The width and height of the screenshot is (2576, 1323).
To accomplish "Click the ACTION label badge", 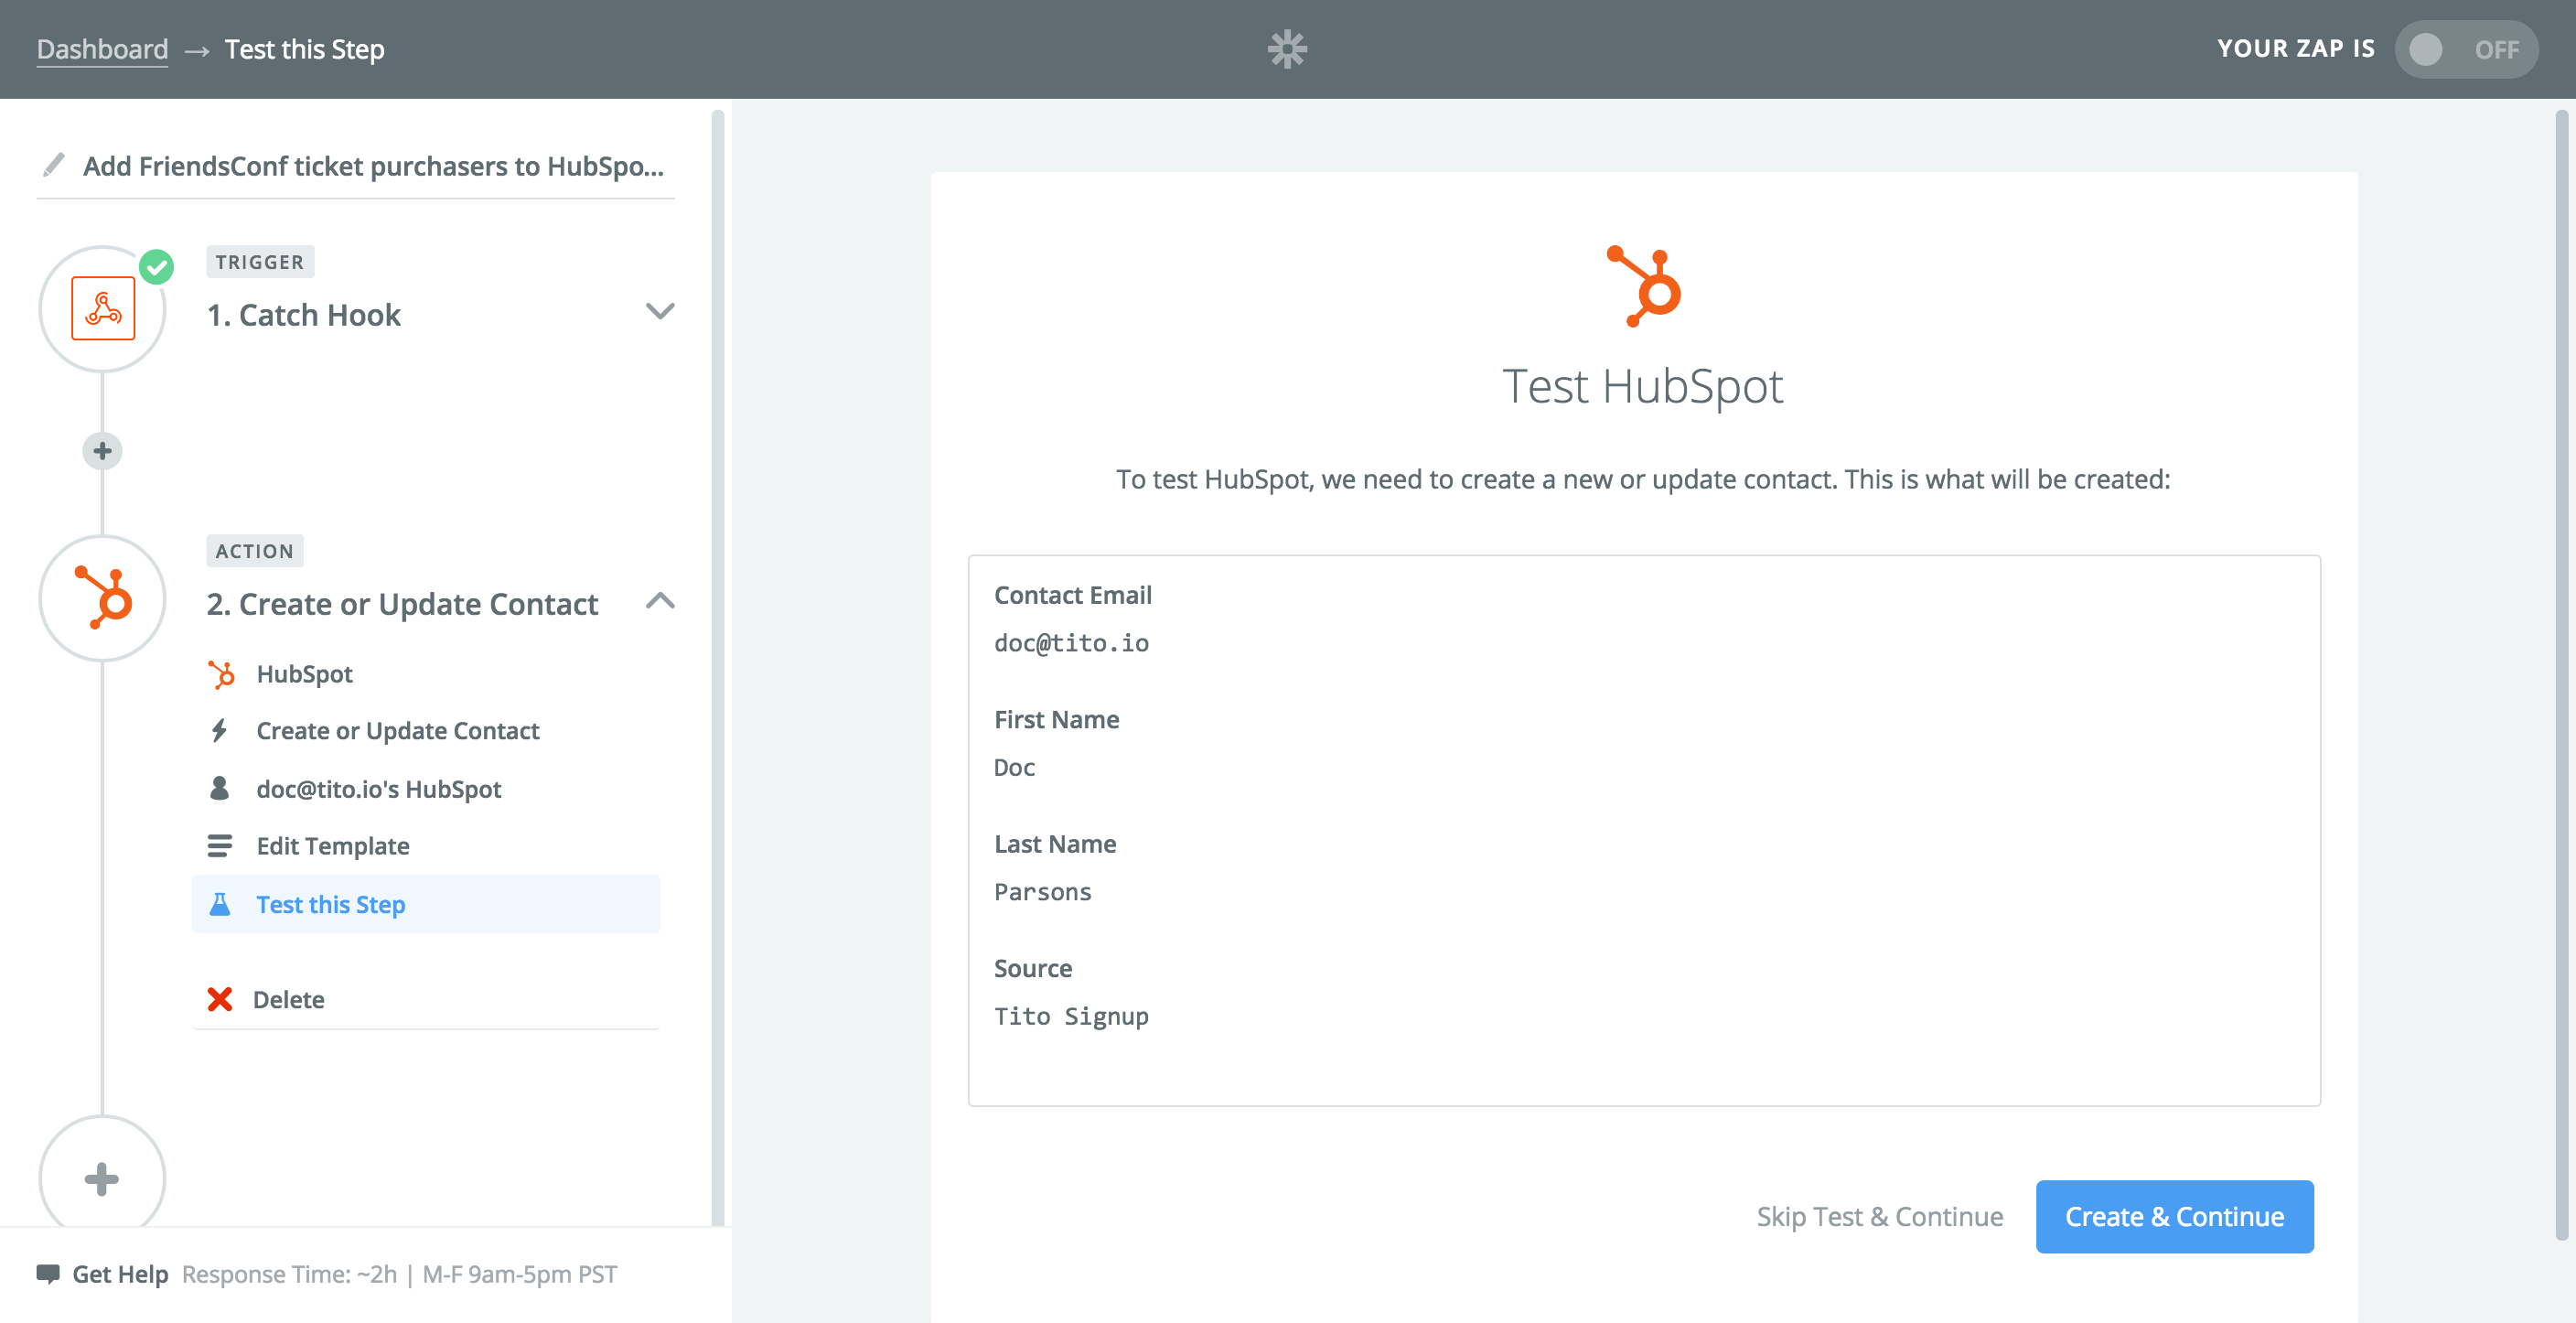I will click(x=255, y=551).
